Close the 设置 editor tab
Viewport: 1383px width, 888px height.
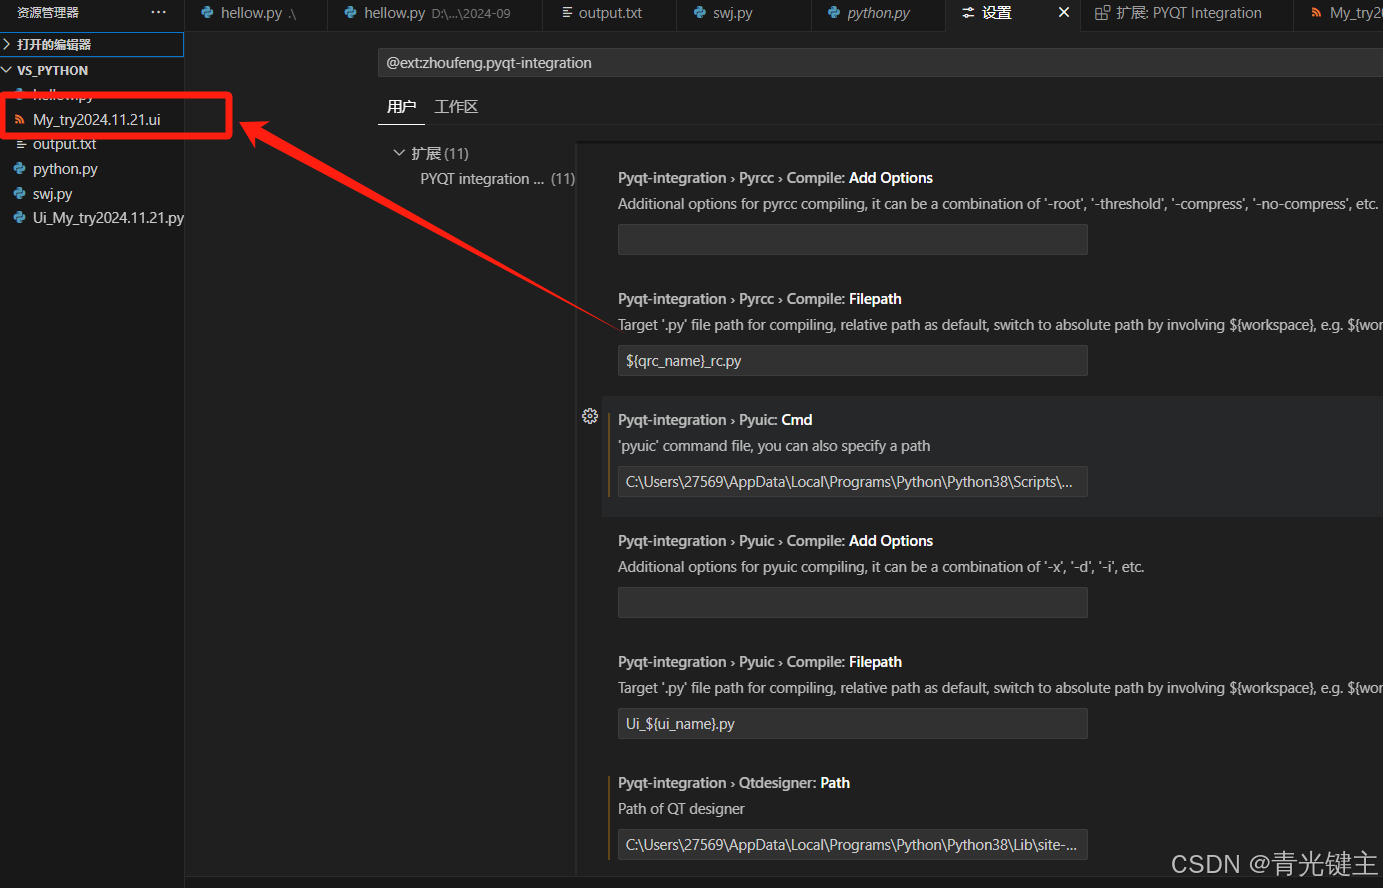pos(1063,13)
